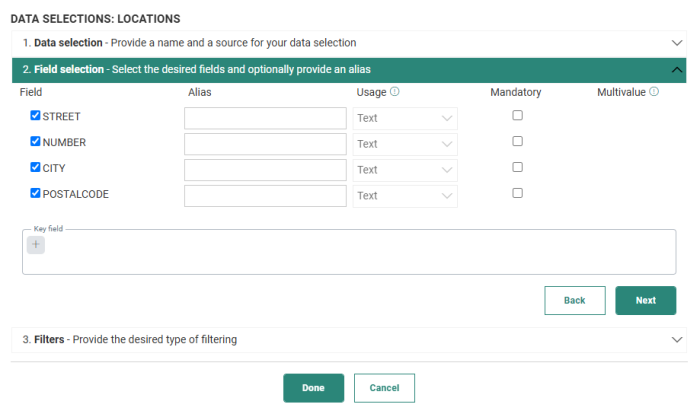Screen dimensions: 700x417
Task: Collapse the Field selection section chevron
Action: pos(677,70)
